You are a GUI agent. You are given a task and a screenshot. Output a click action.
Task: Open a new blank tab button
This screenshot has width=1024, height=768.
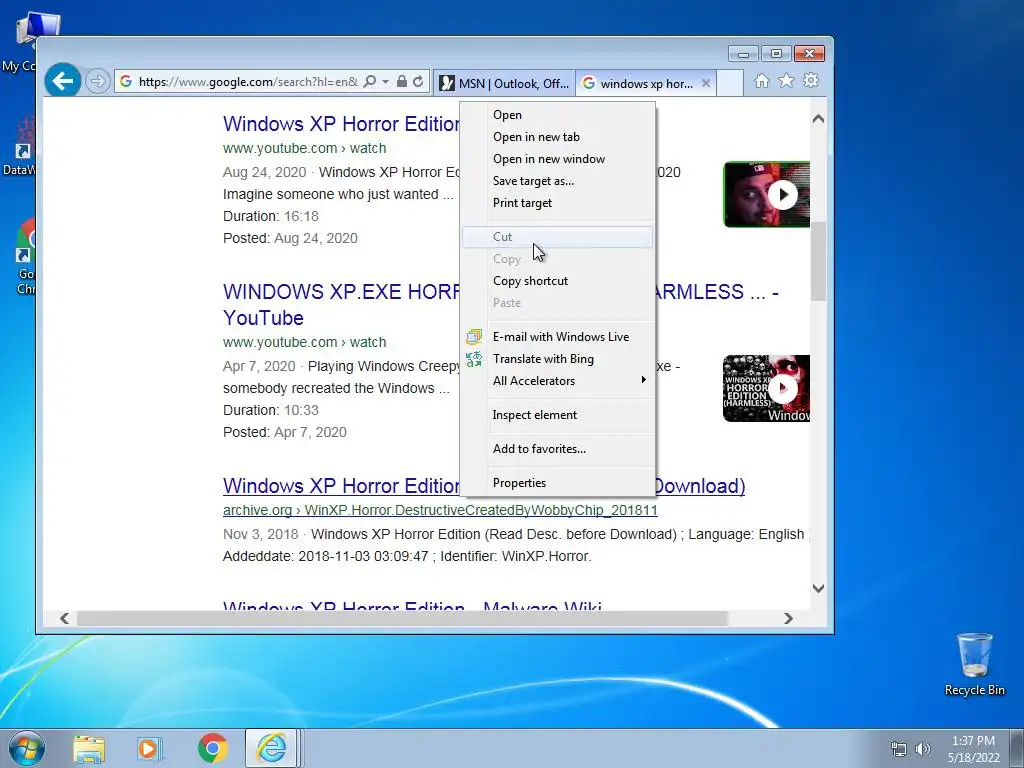pyautogui.click(x=730, y=83)
